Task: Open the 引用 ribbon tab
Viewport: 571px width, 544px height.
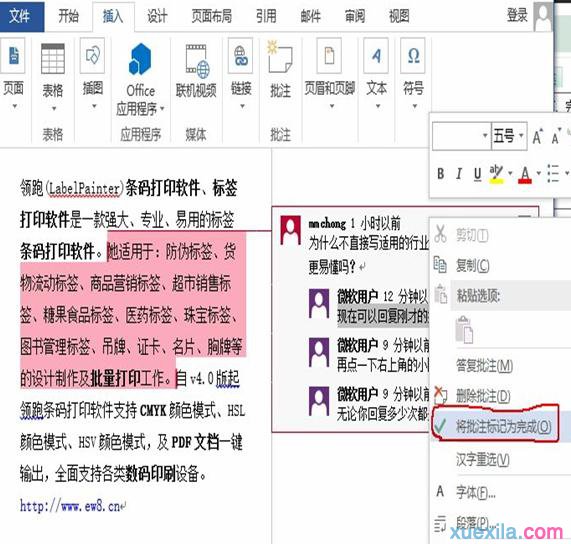Action: pos(266,16)
